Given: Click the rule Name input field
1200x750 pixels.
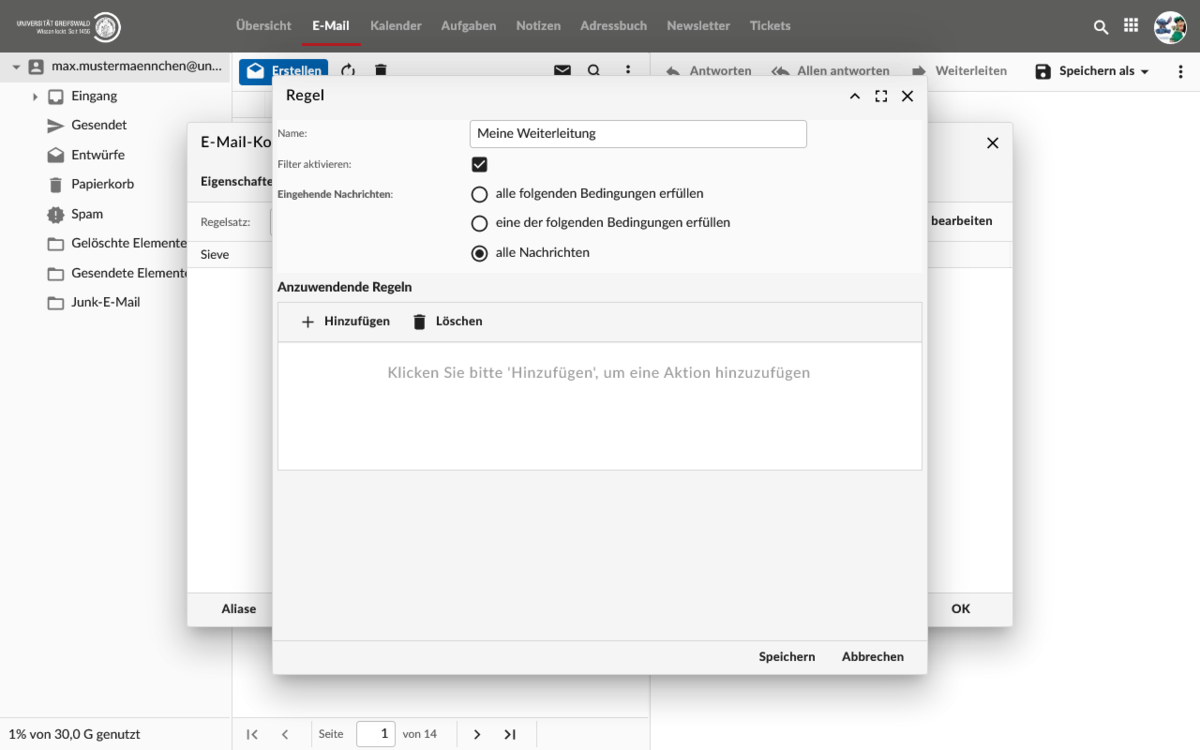Looking at the screenshot, I should pos(637,134).
